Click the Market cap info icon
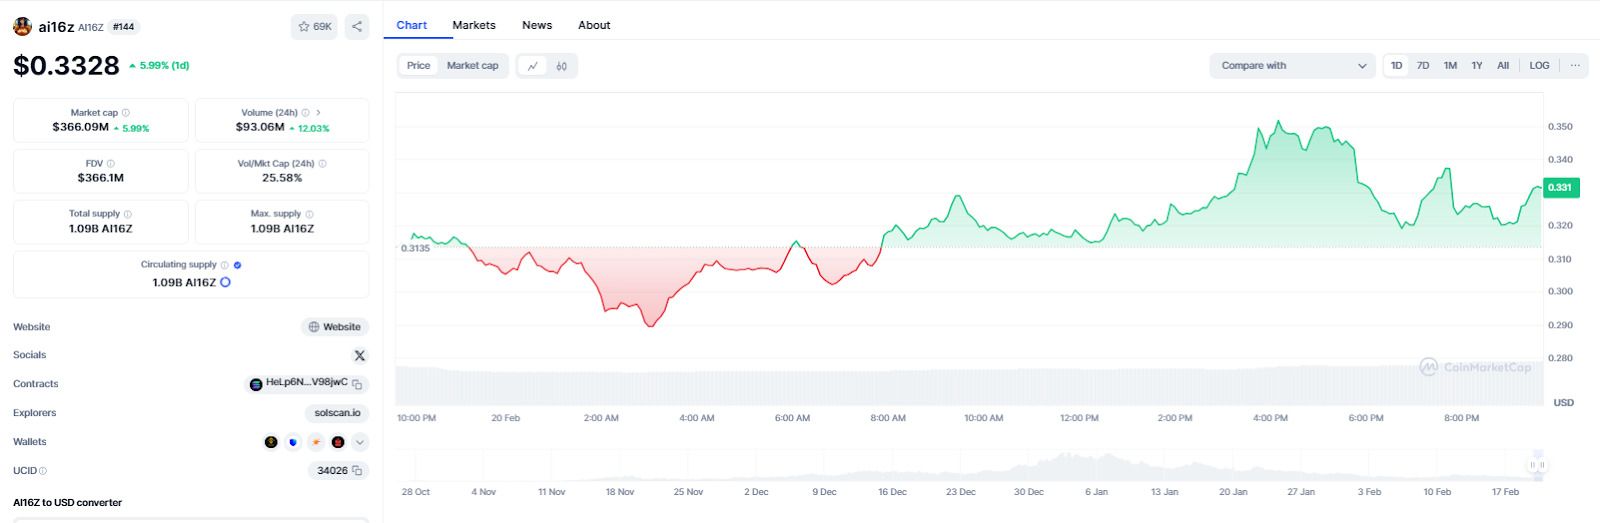The width and height of the screenshot is (1600, 523). tap(125, 113)
